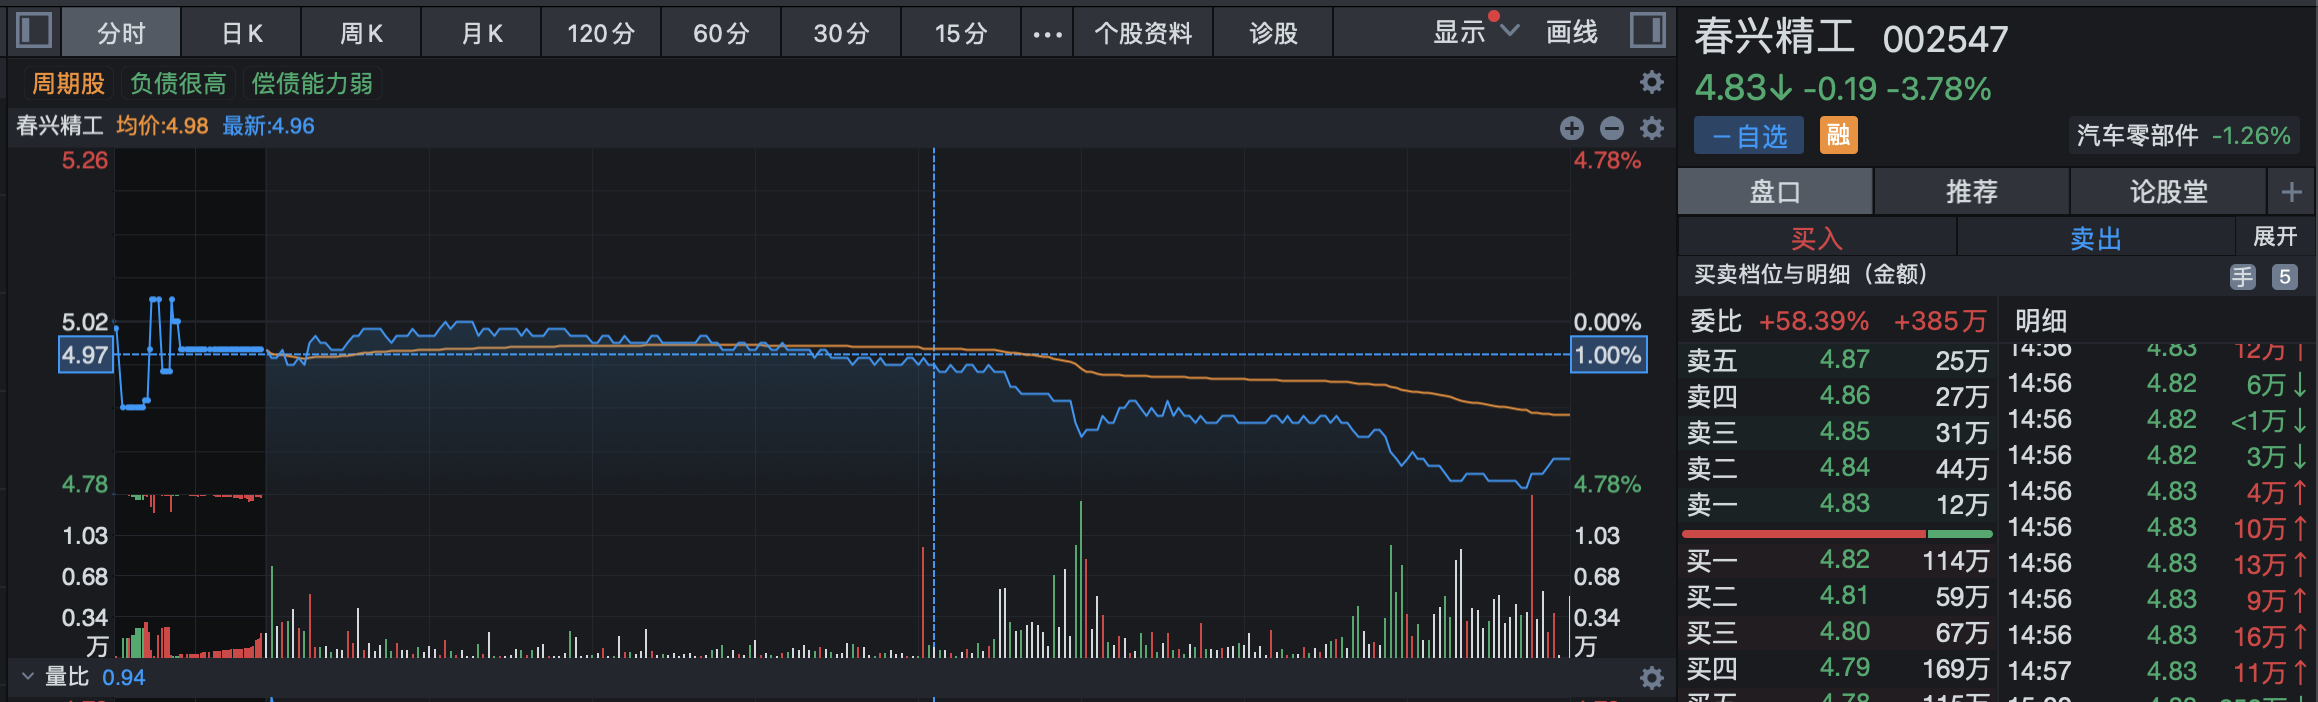The image size is (2318, 702).
Task: Show more chart periods via ellipsis
Action: 1047,34
